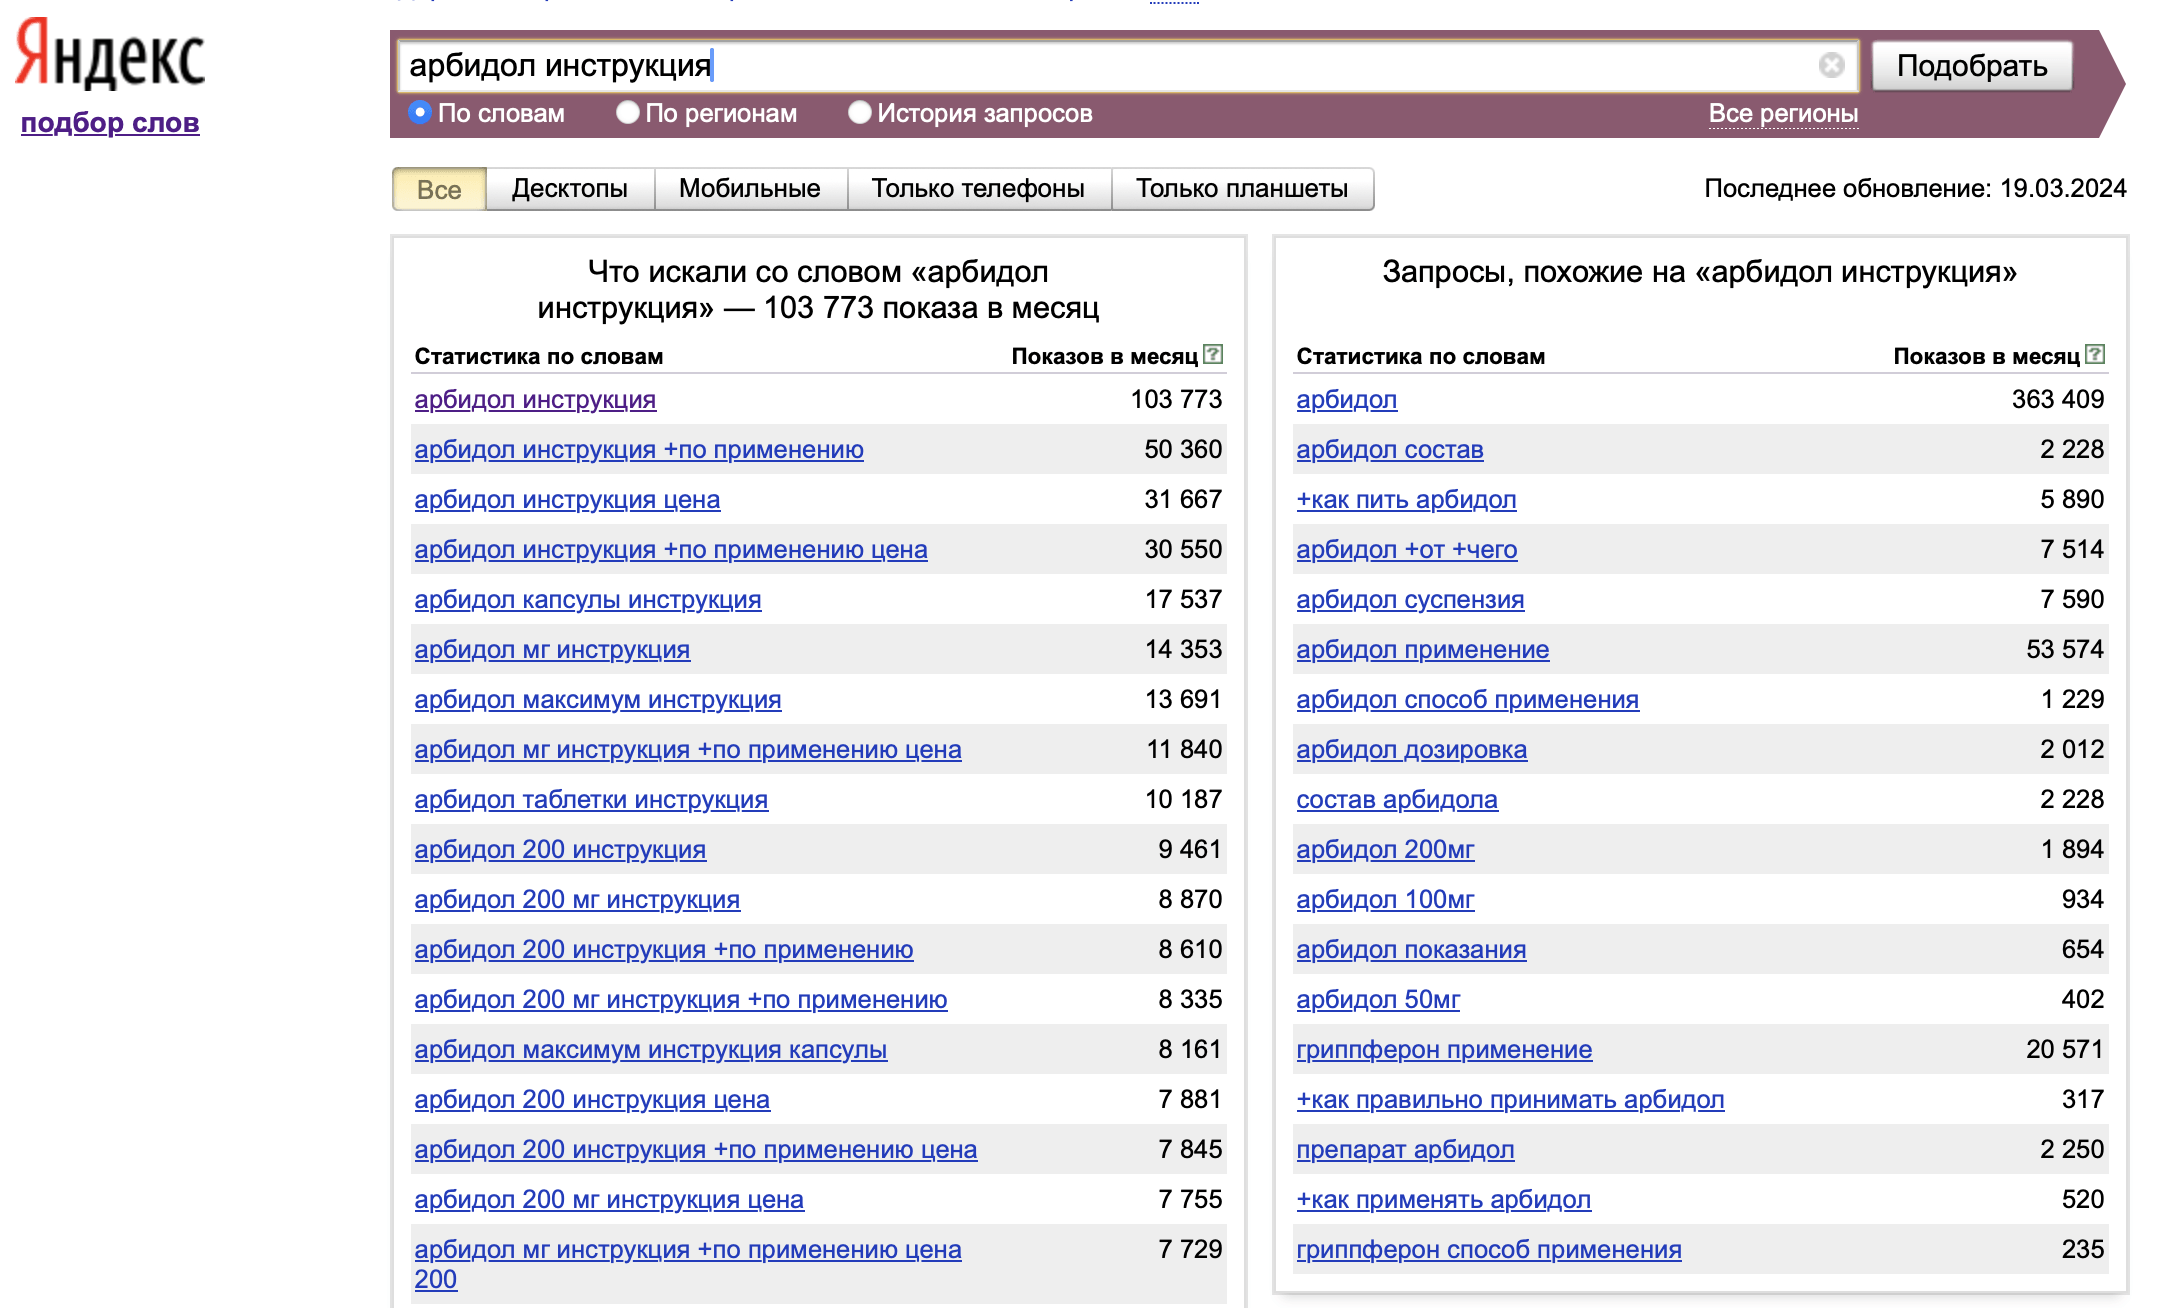Open the 'арбидол инструкция цена' query link
Image resolution: width=2158 pixels, height=1308 pixels.
pos(567,500)
